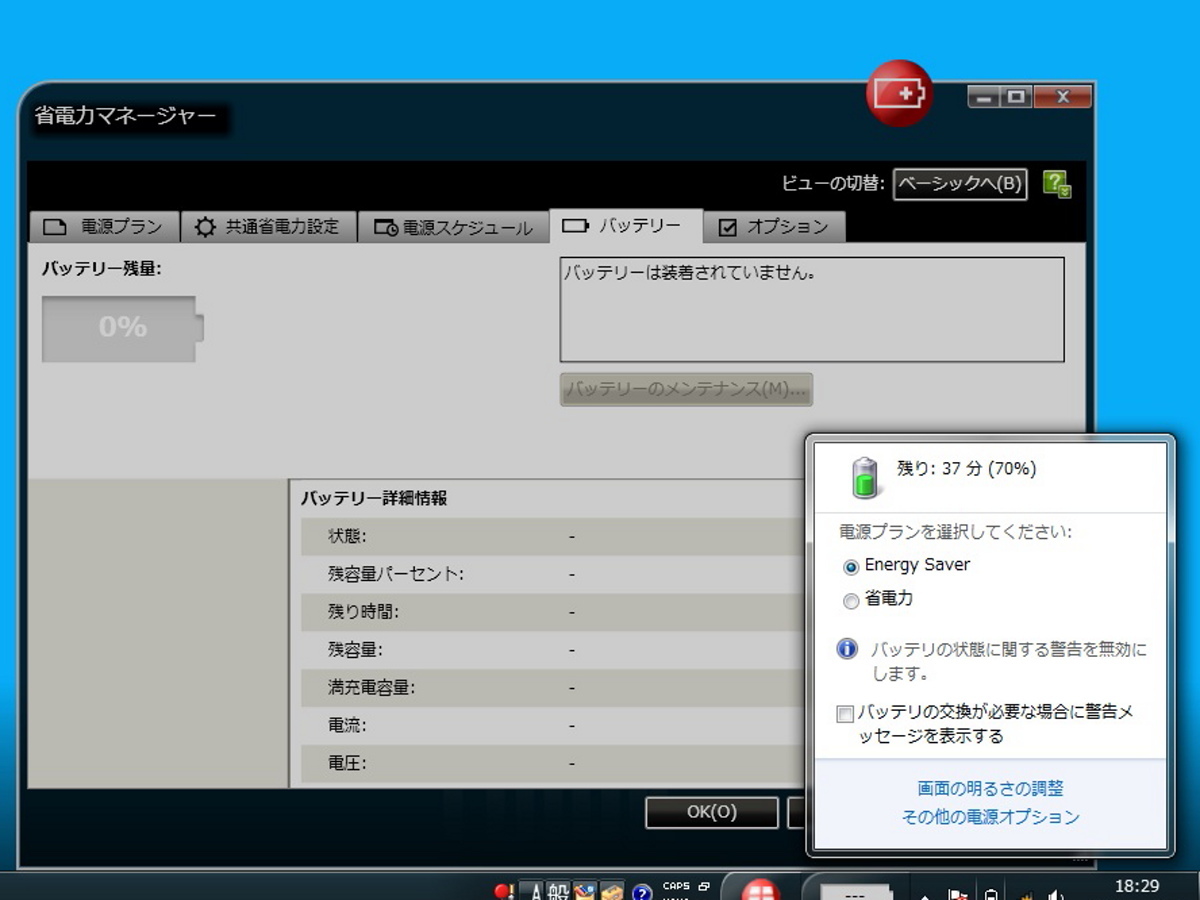Click taskbar battery gauge showing '---'
Image resolution: width=1200 pixels, height=900 pixels.
856,892
